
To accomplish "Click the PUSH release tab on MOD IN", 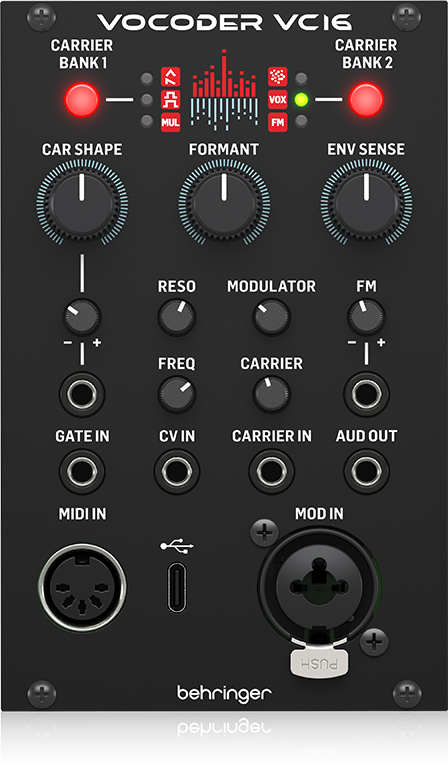I will pos(319,664).
